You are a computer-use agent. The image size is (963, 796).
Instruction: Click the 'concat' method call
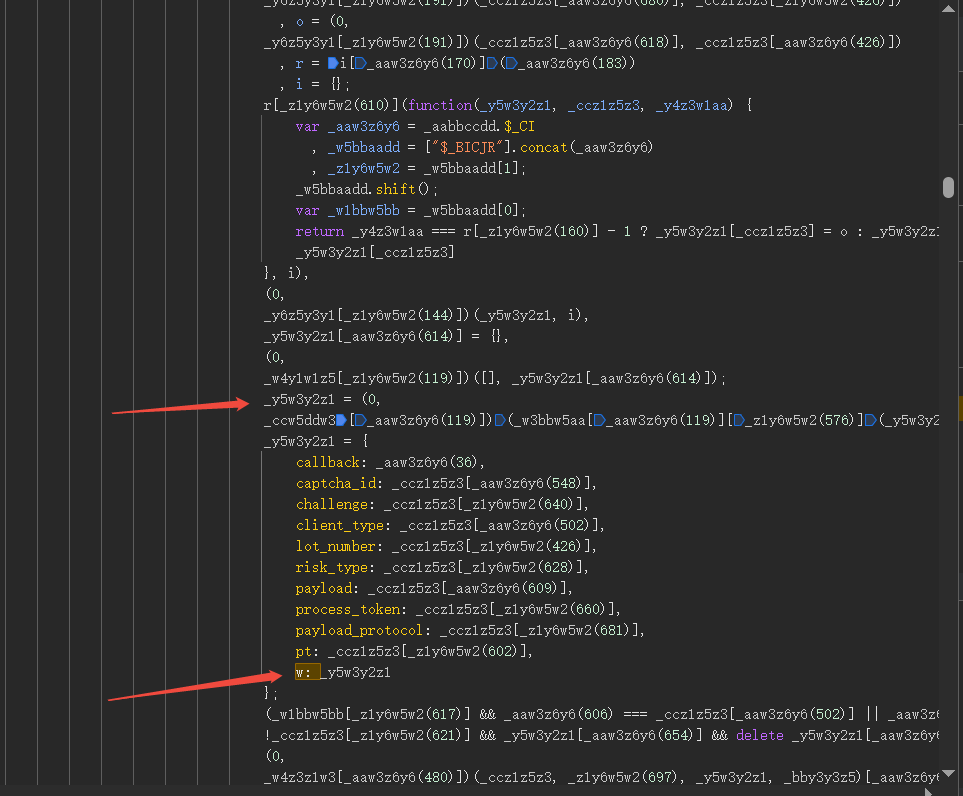pos(544,147)
